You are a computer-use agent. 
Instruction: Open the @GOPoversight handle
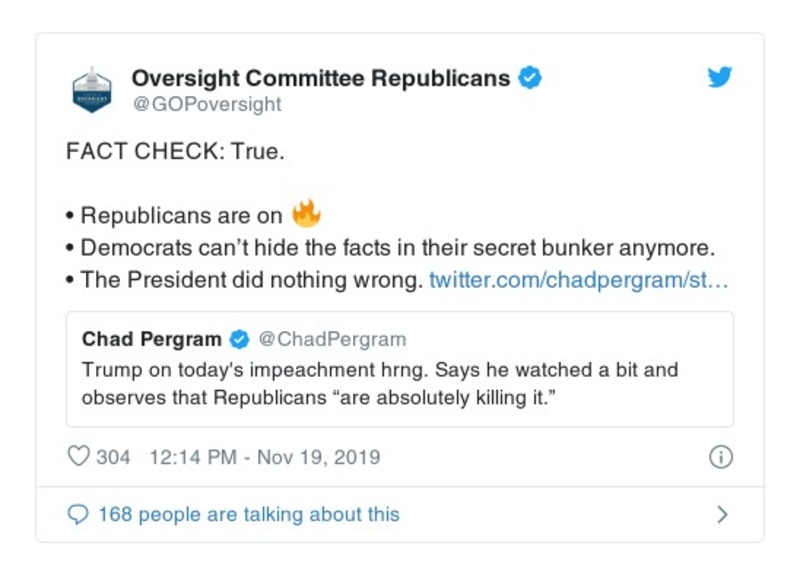[207, 104]
